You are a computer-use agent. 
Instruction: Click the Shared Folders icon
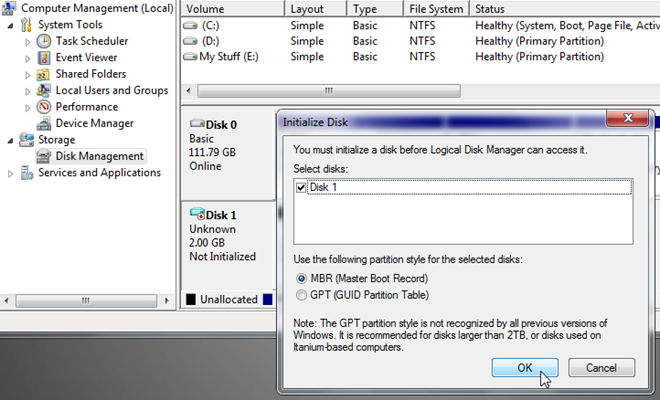(x=43, y=74)
